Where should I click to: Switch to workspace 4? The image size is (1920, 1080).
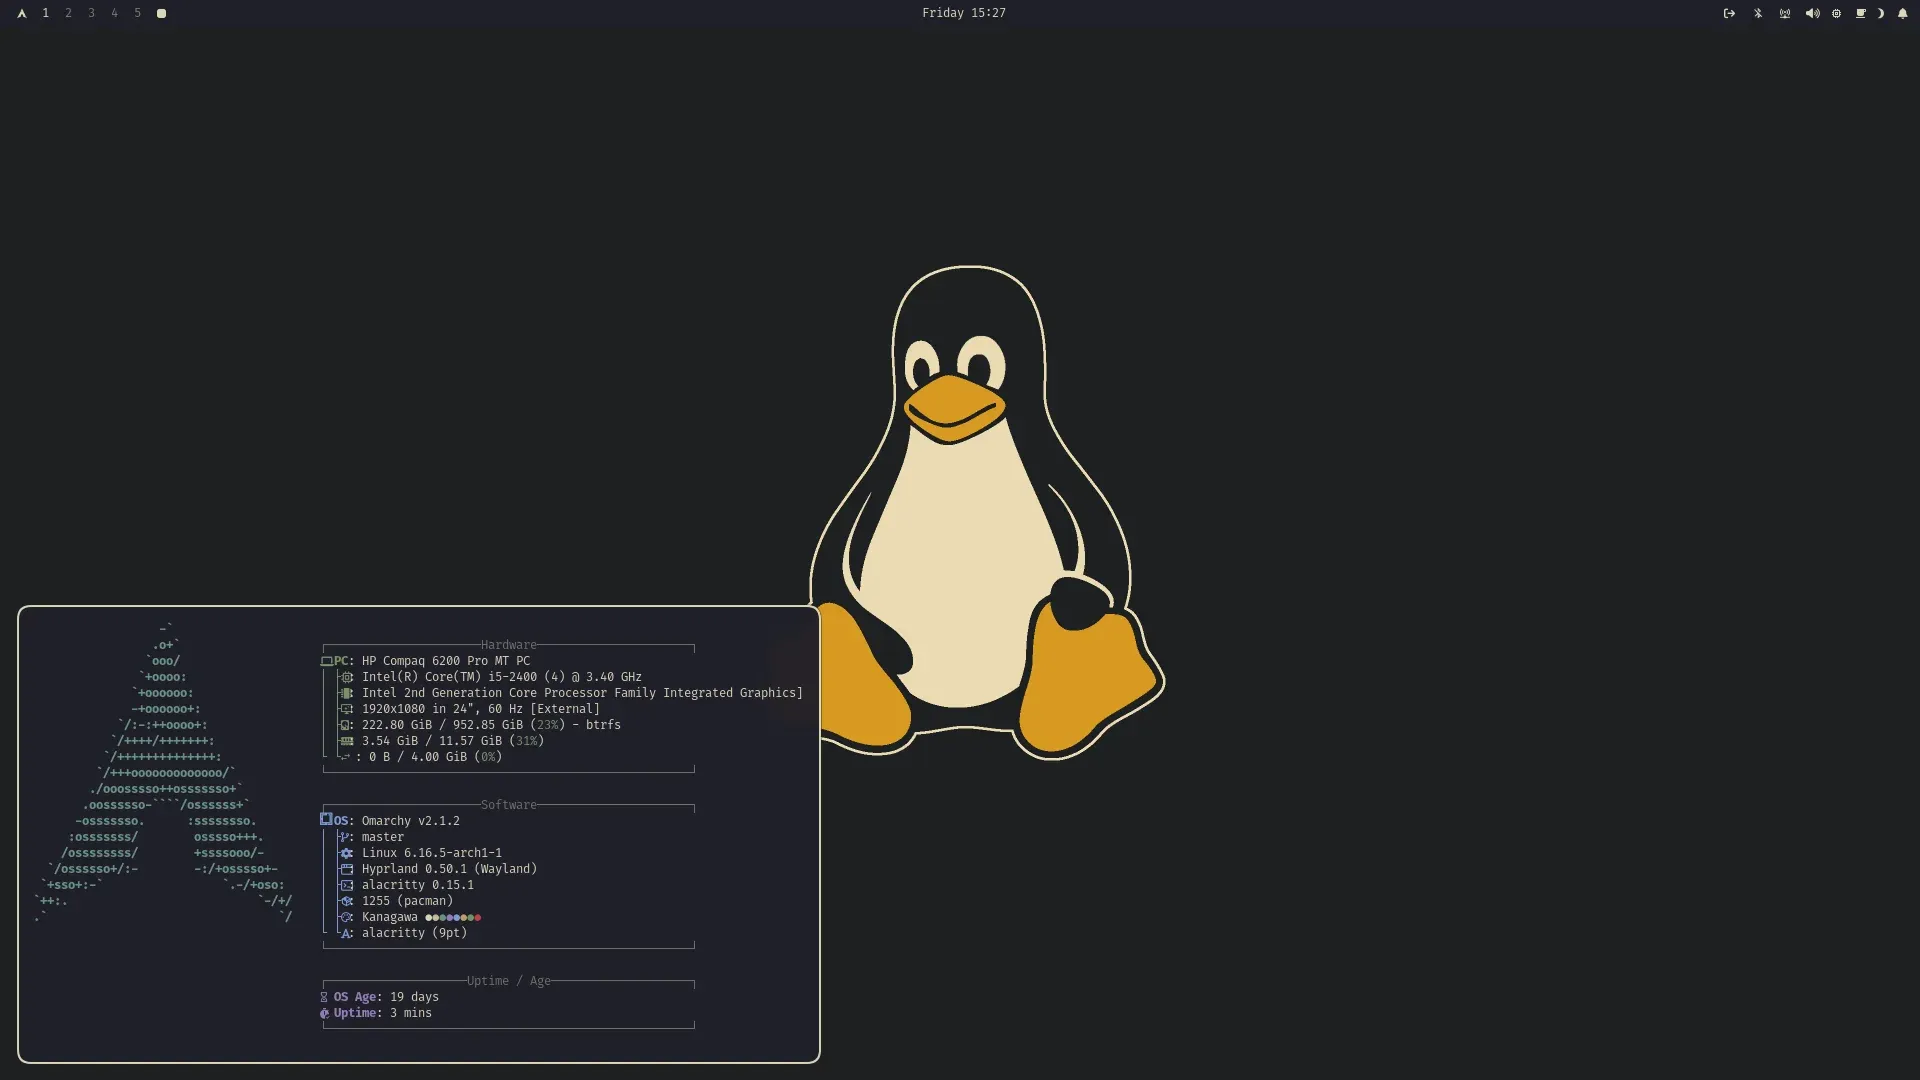[114, 13]
